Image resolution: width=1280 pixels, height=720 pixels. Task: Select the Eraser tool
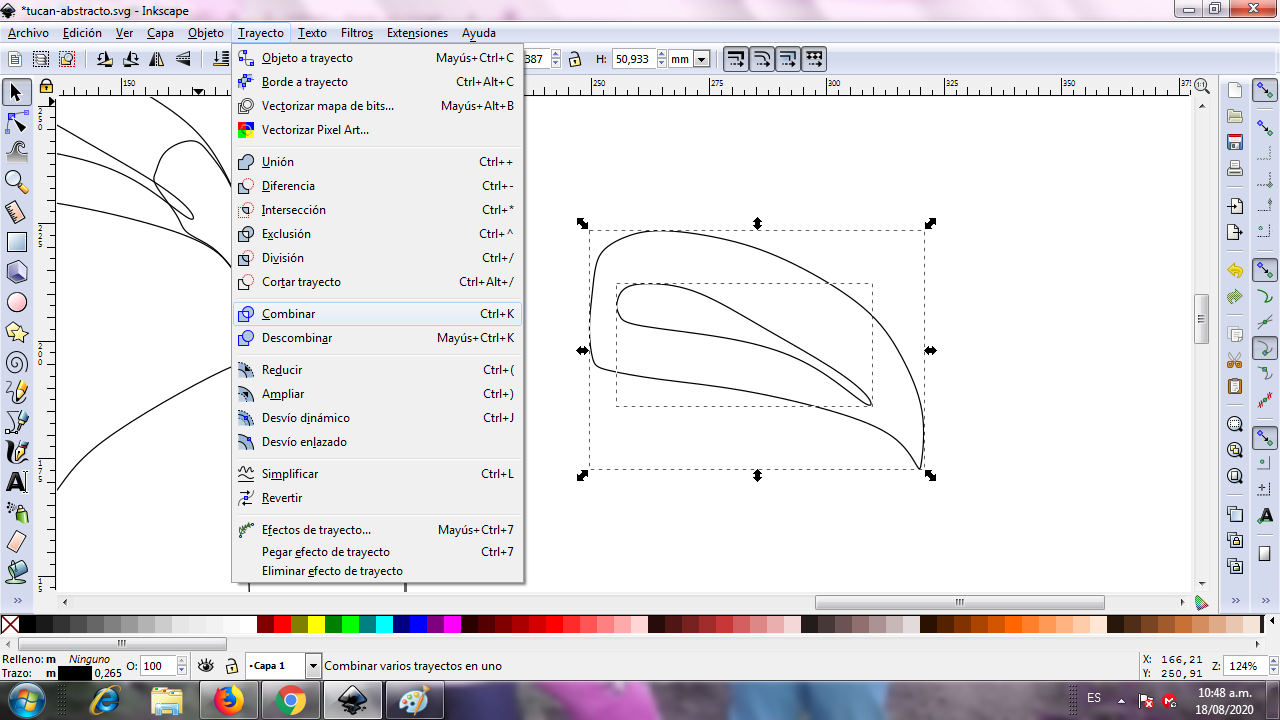click(x=16, y=542)
